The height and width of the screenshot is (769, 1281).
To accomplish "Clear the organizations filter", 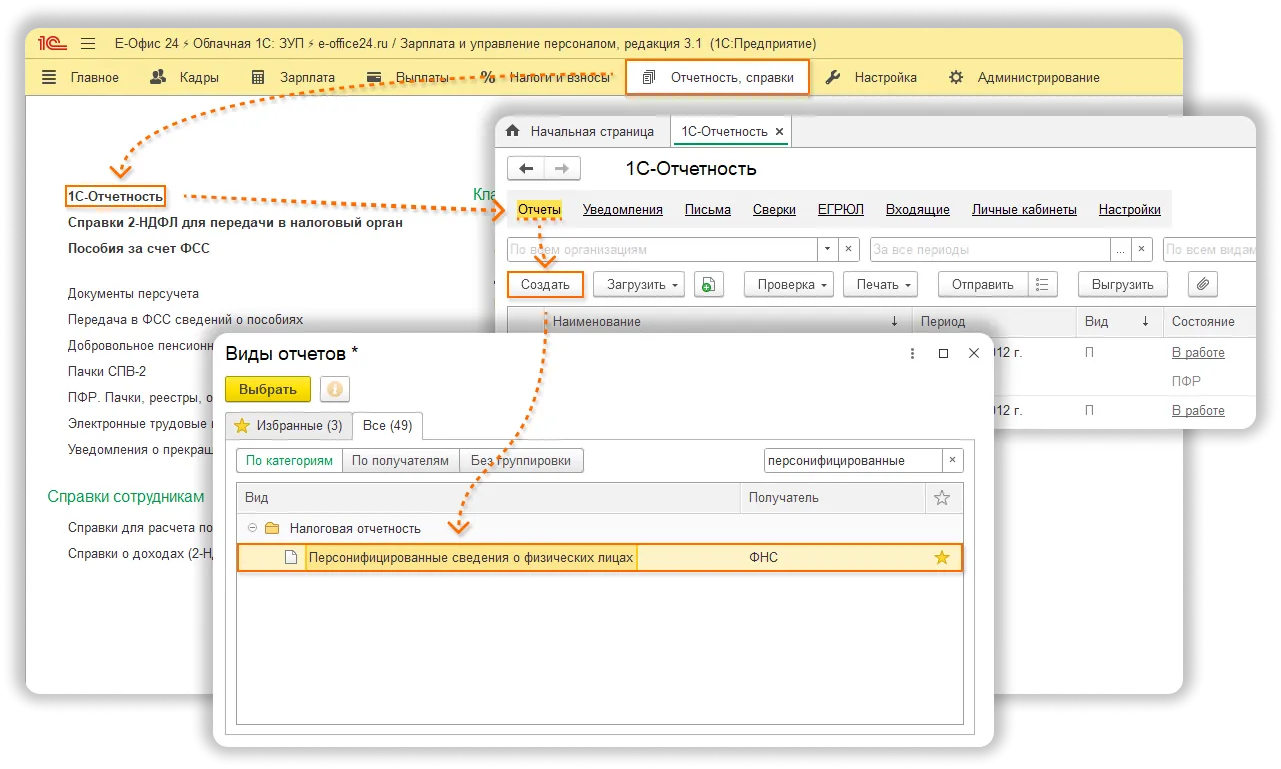I will 849,249.
